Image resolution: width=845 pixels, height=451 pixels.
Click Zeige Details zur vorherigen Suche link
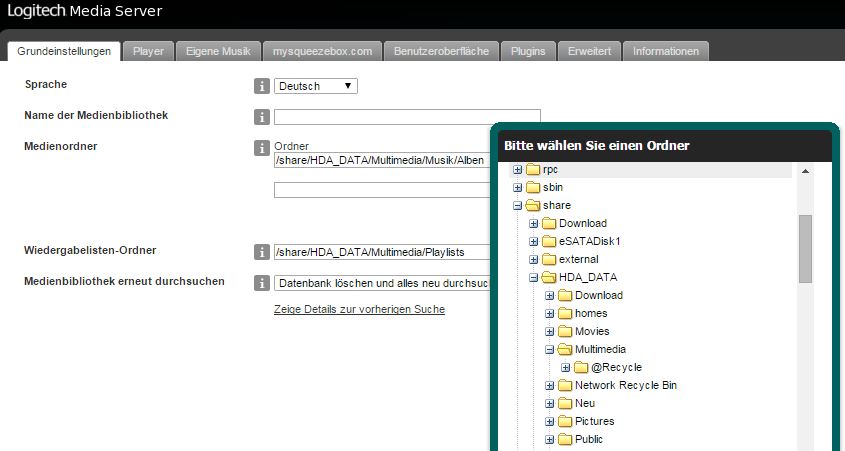[359, 309]
